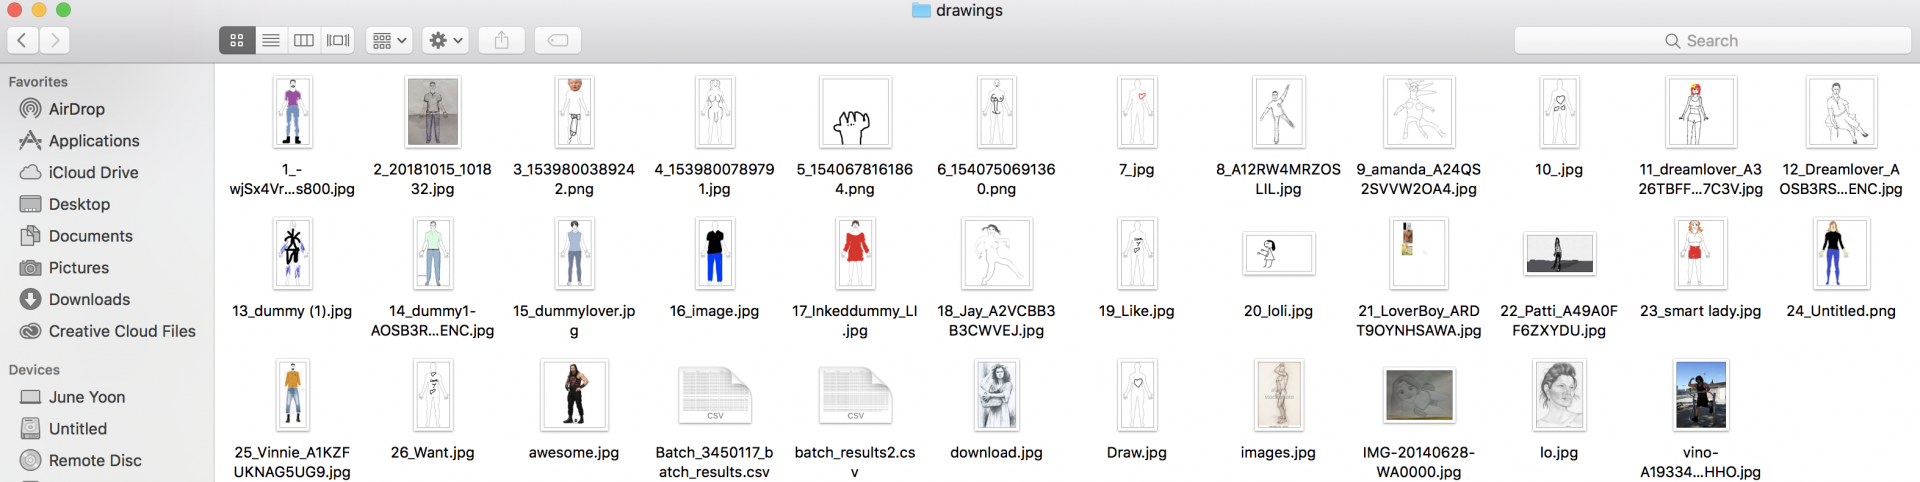Click the vino-A19334...HHO.jpg file name
Viewport: 1920px width, 482px height.
click(1701, 462)
